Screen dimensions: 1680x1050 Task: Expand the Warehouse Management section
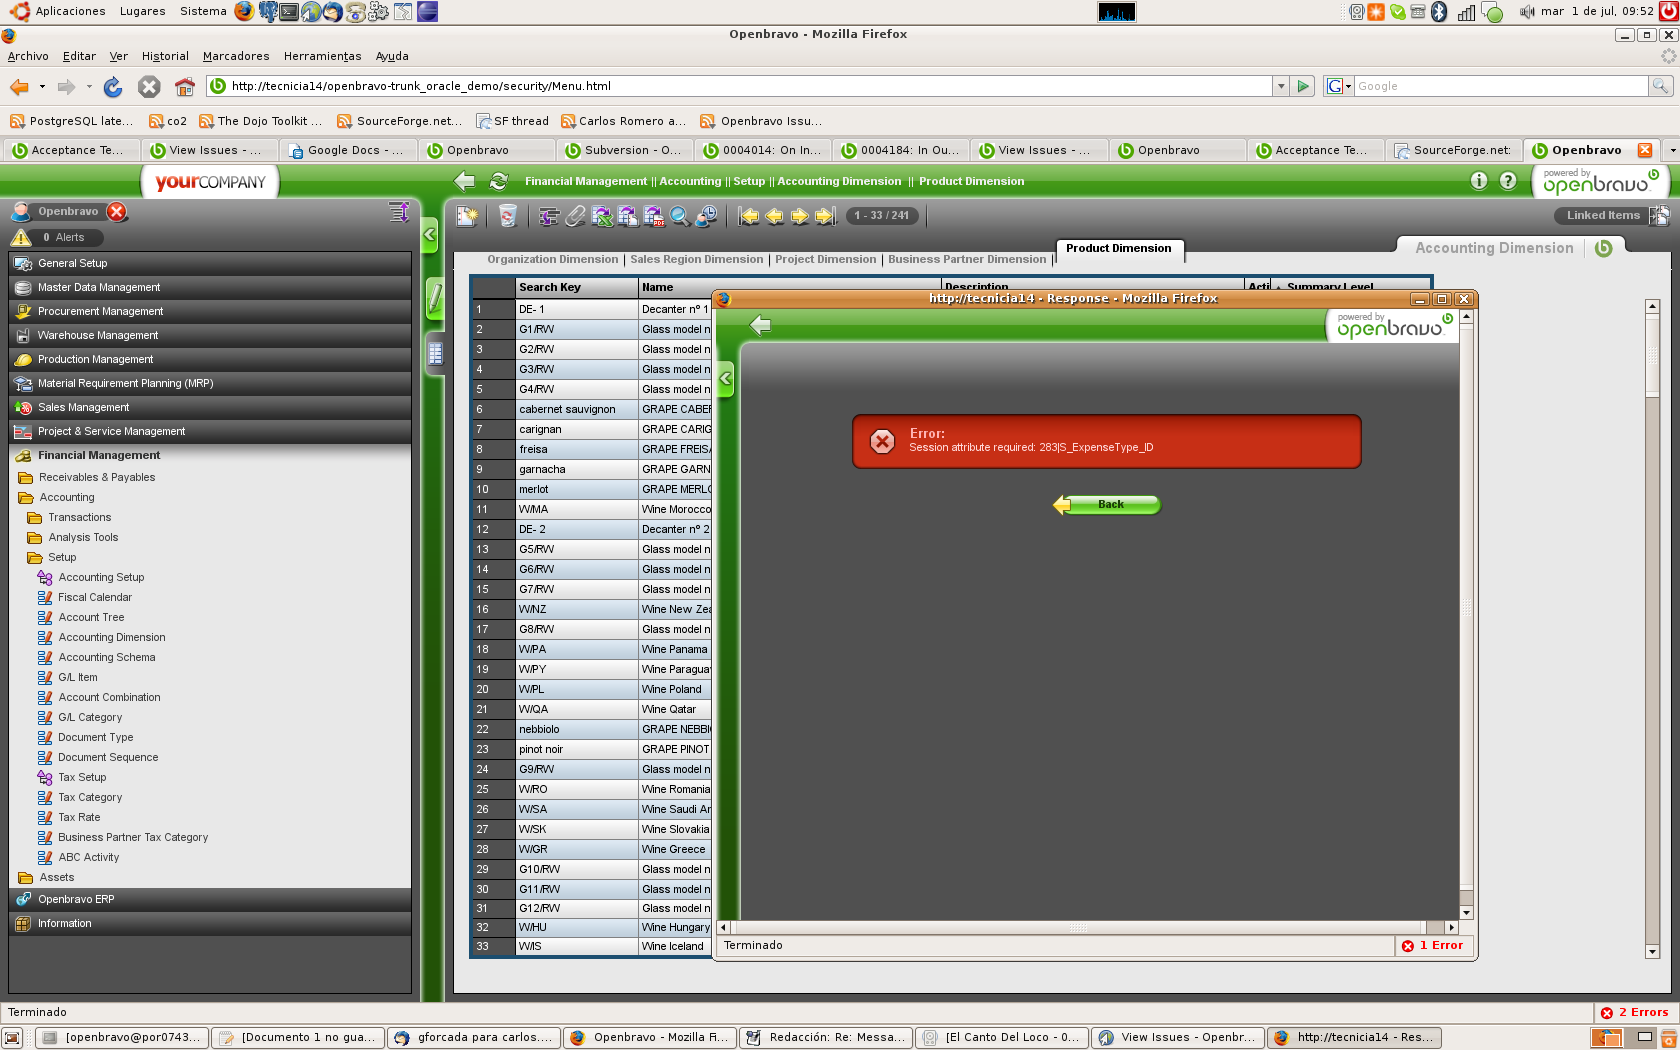tap(210, 335)
